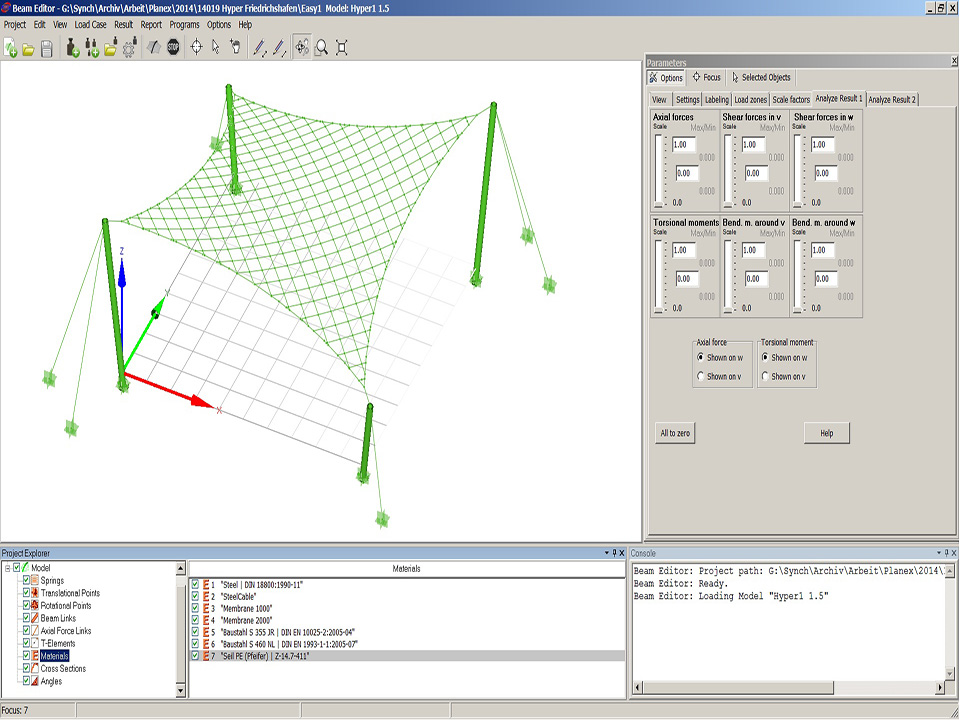This screenshot has height=720, width=960.
Task: Switch to the Scale factors tab
Action: 791,100
